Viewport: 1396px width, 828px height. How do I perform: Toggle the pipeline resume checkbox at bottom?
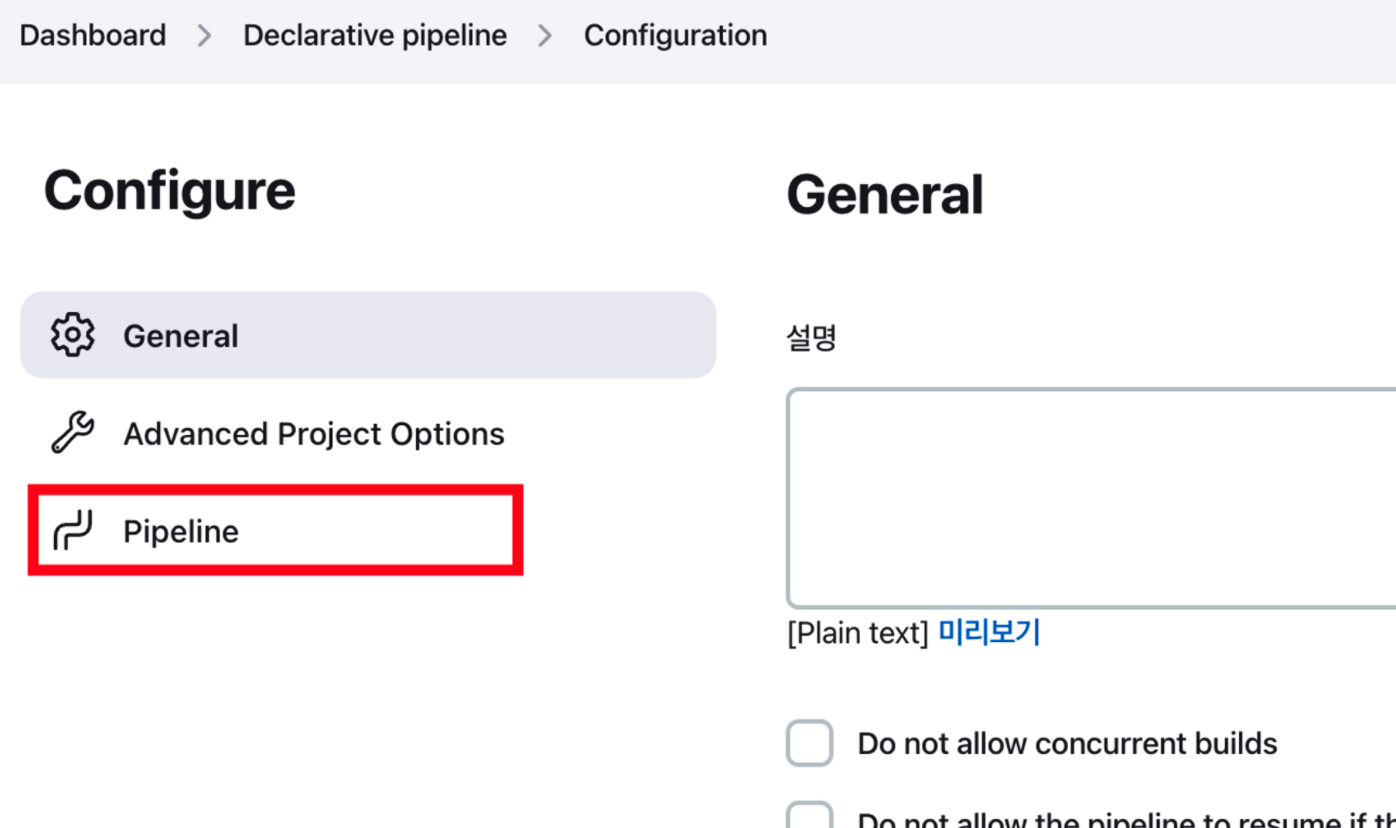[x=809, y=814]
